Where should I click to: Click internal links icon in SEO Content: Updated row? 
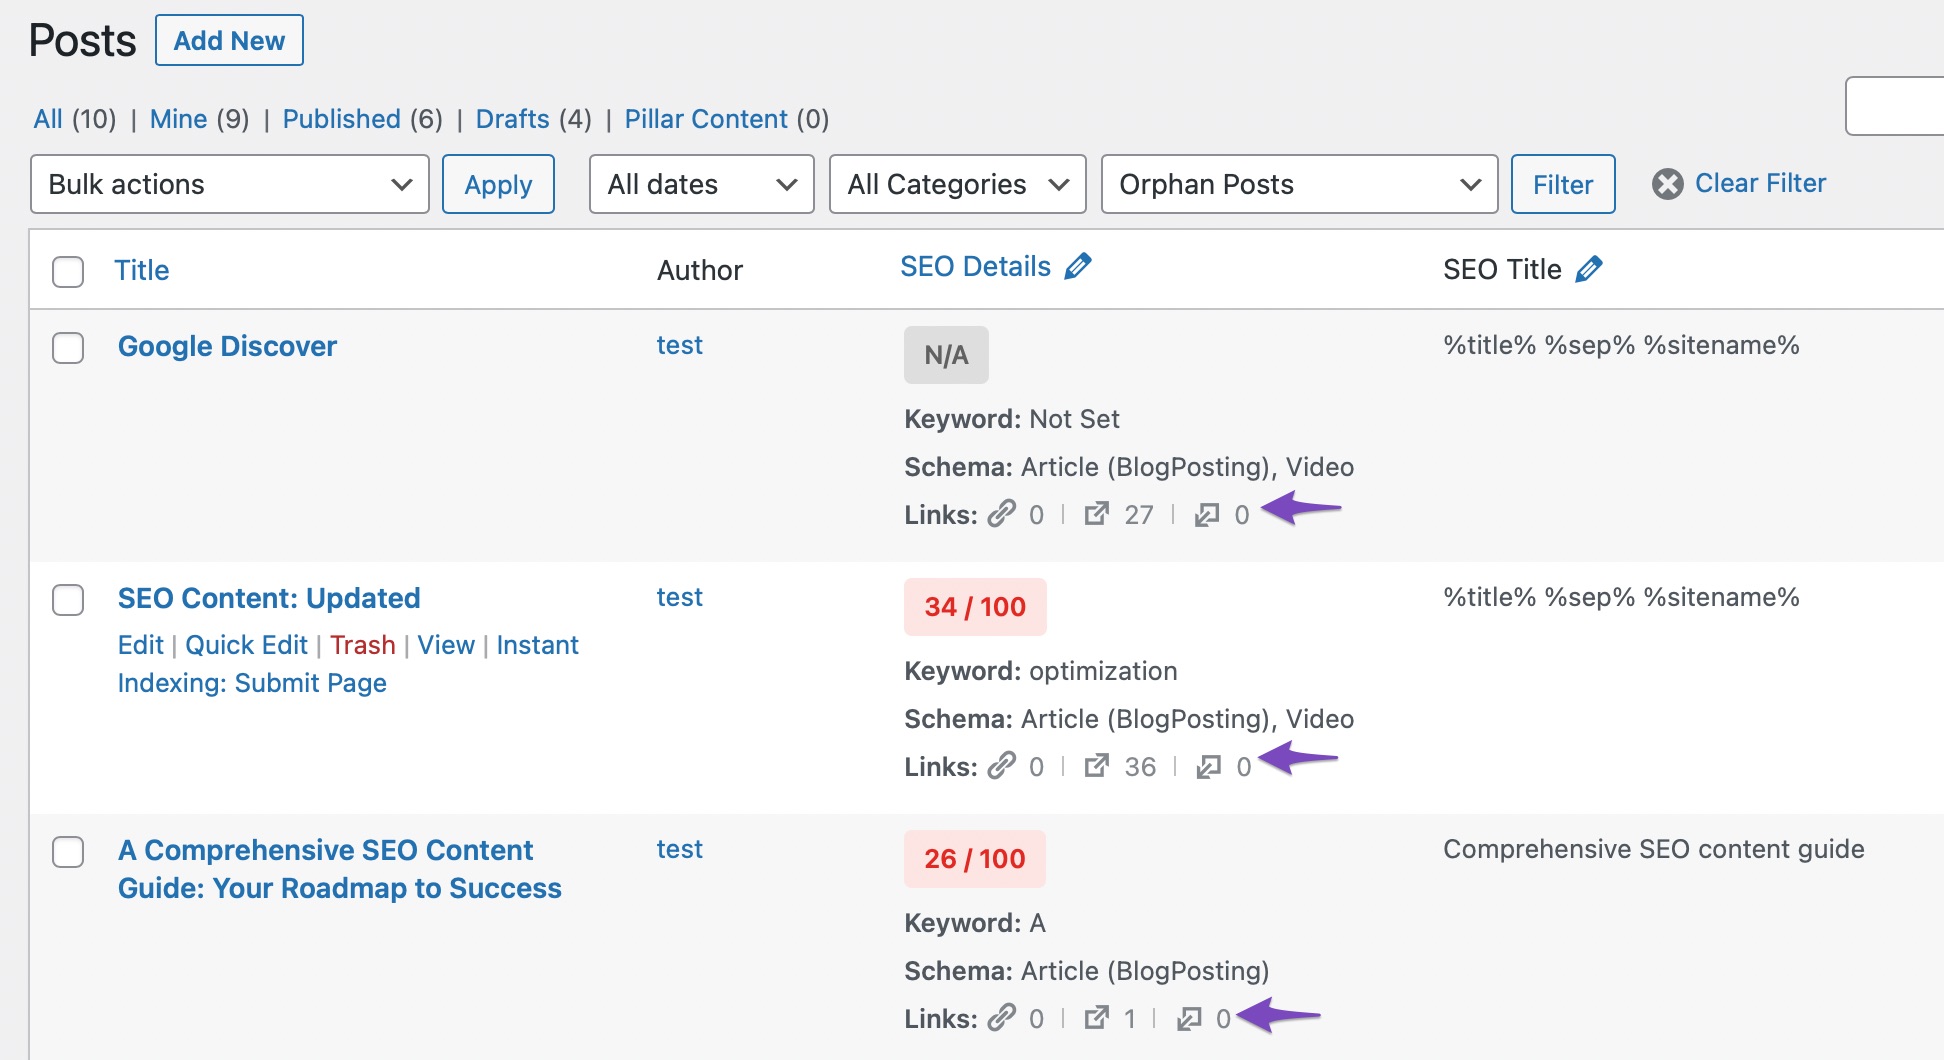1002,766
